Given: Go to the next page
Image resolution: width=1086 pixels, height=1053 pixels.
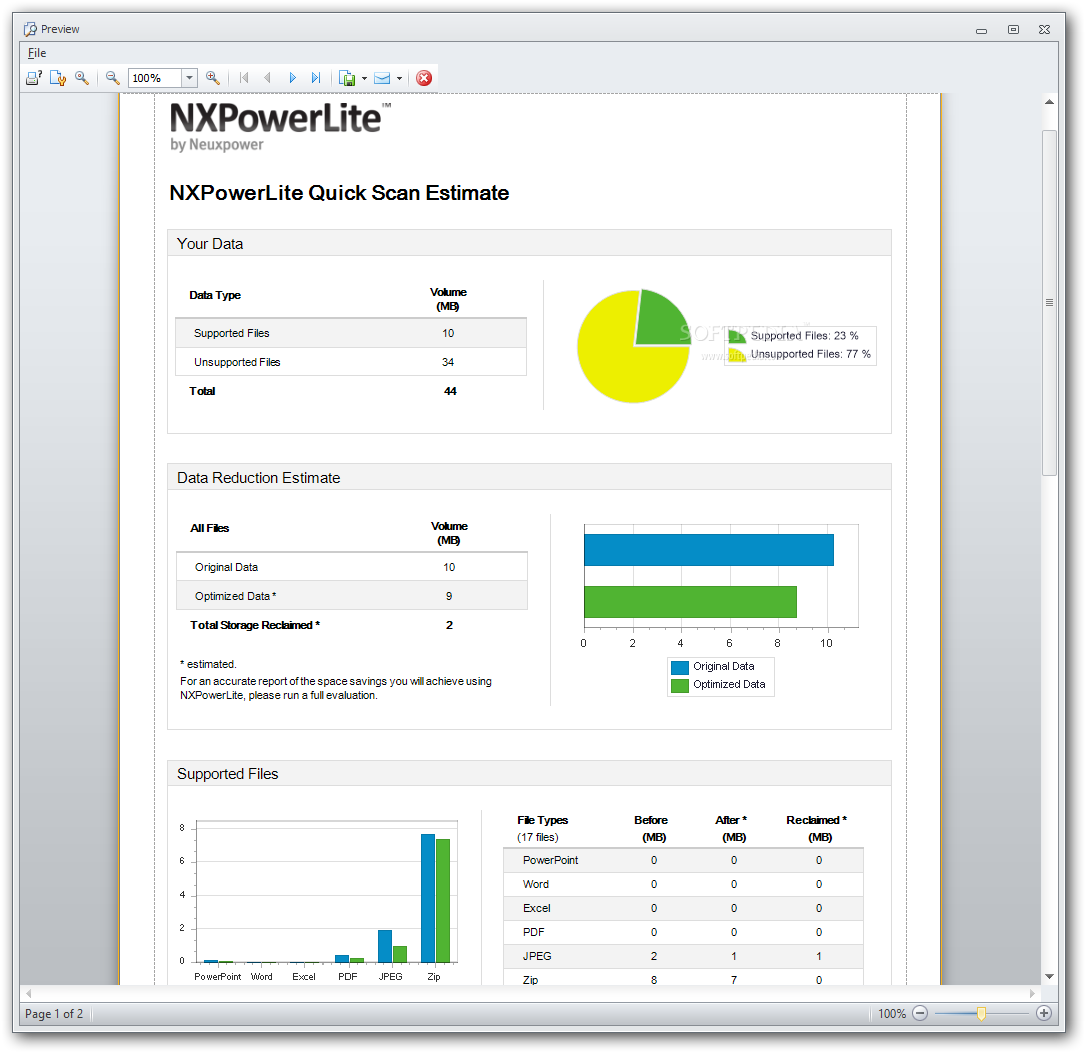Looking at the screenshot, I should click(x=292, y=78).
